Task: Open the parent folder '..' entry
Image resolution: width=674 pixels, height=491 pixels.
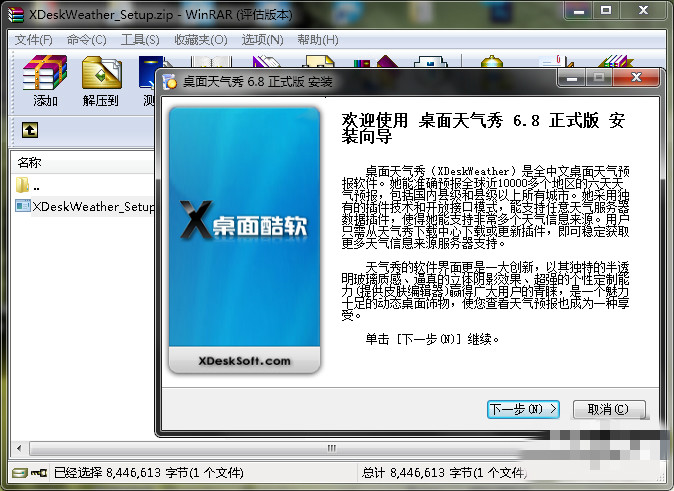Action: click(x=28, y=186)
